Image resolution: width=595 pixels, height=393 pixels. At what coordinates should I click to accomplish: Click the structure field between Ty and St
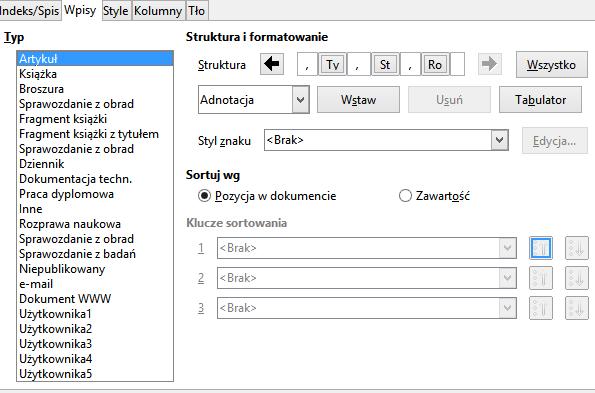coord(358,64)
